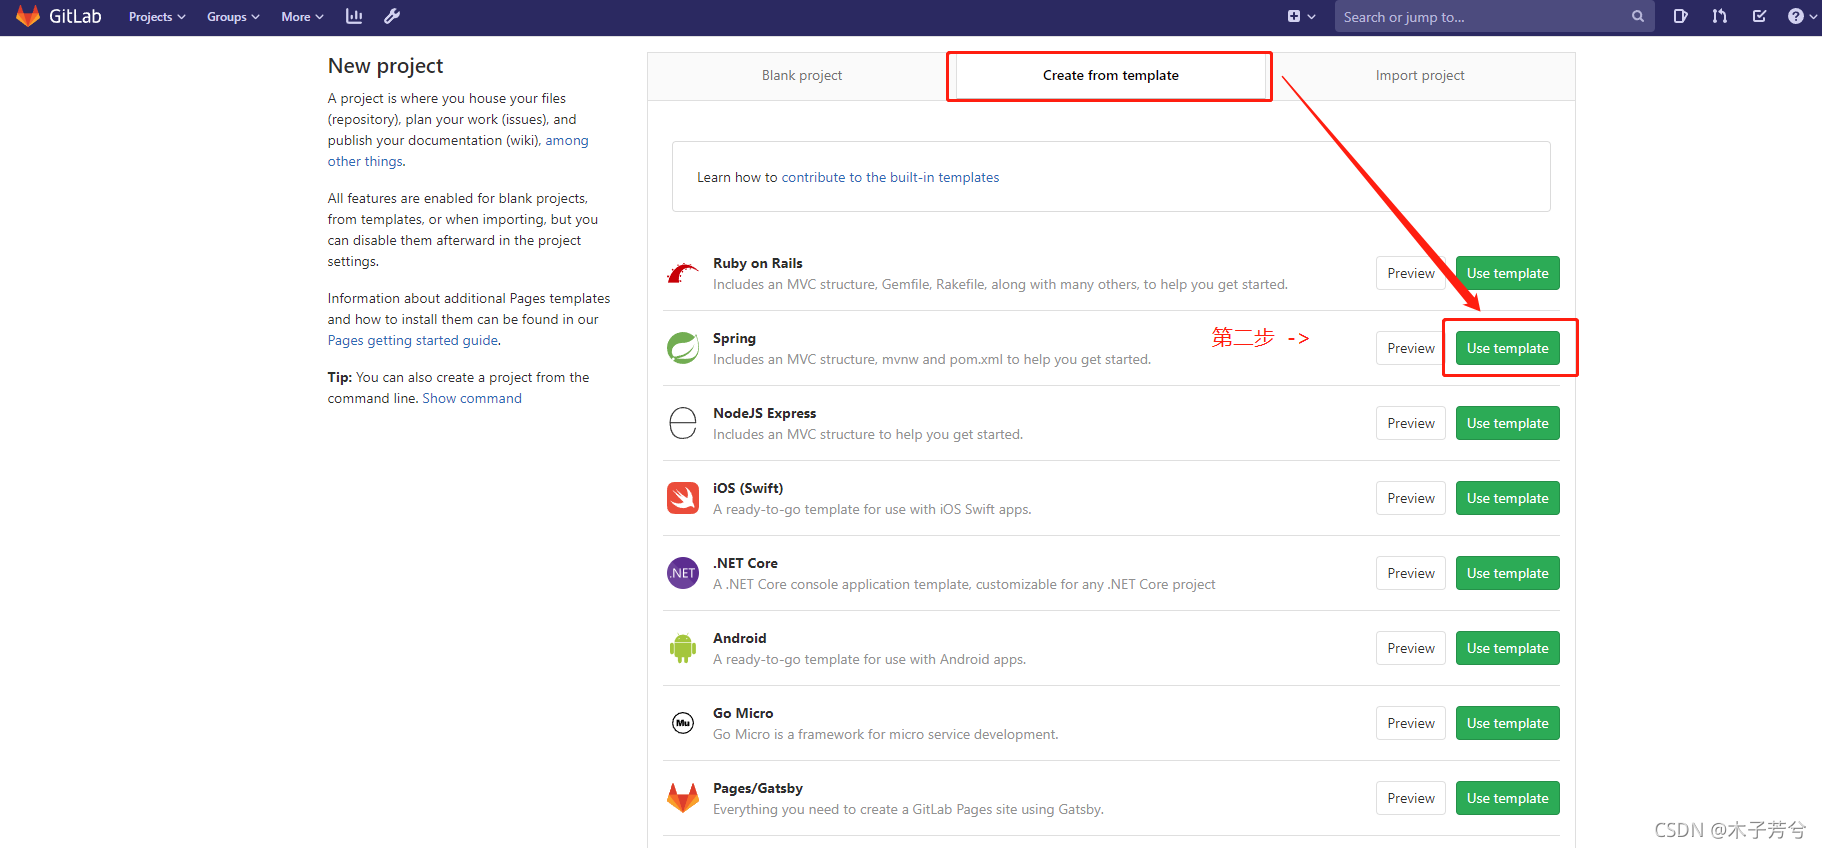Use the Android template
Screen dimensions: 1822x848
(x=1507, y=648)
